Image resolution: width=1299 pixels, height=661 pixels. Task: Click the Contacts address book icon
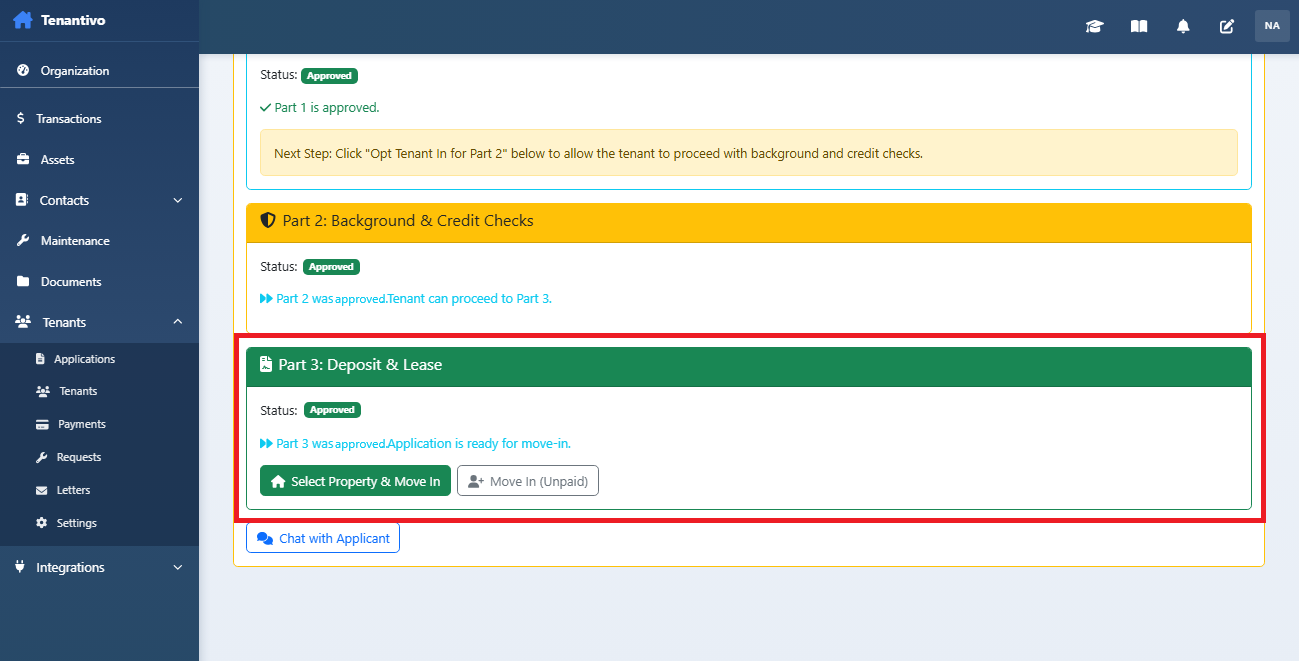(x=22, y=200)
